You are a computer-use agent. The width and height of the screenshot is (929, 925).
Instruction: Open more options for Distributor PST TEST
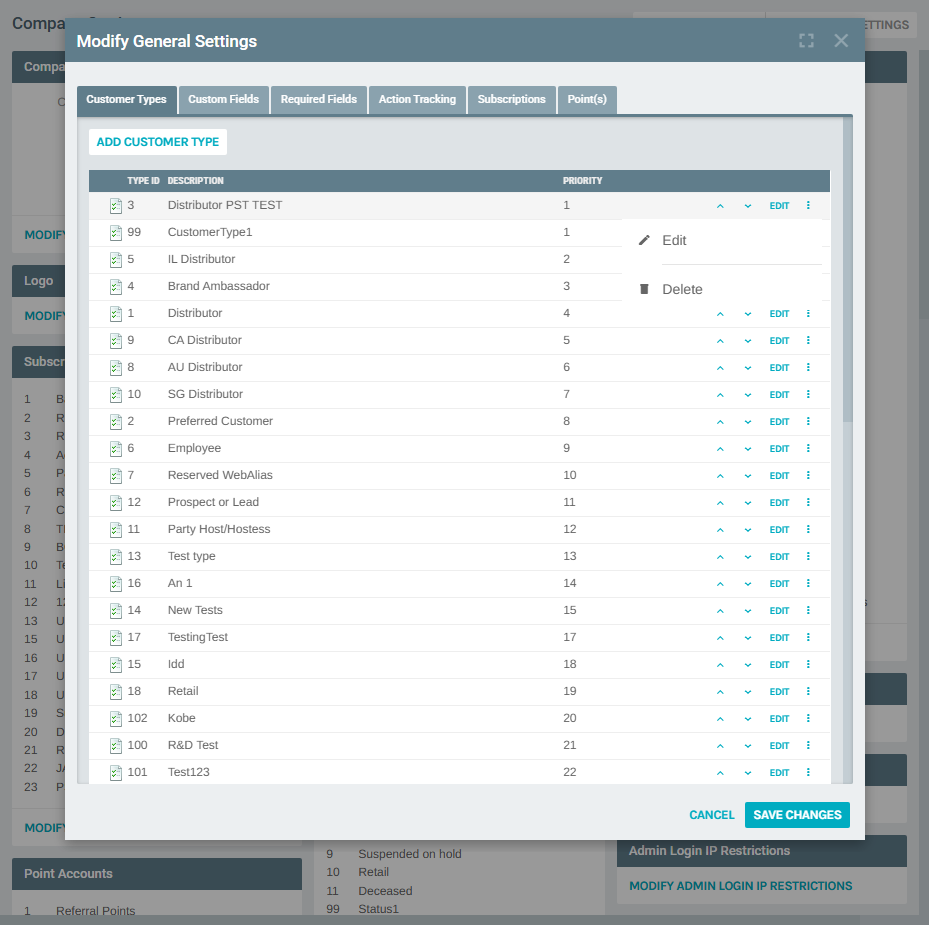[808, 206]
